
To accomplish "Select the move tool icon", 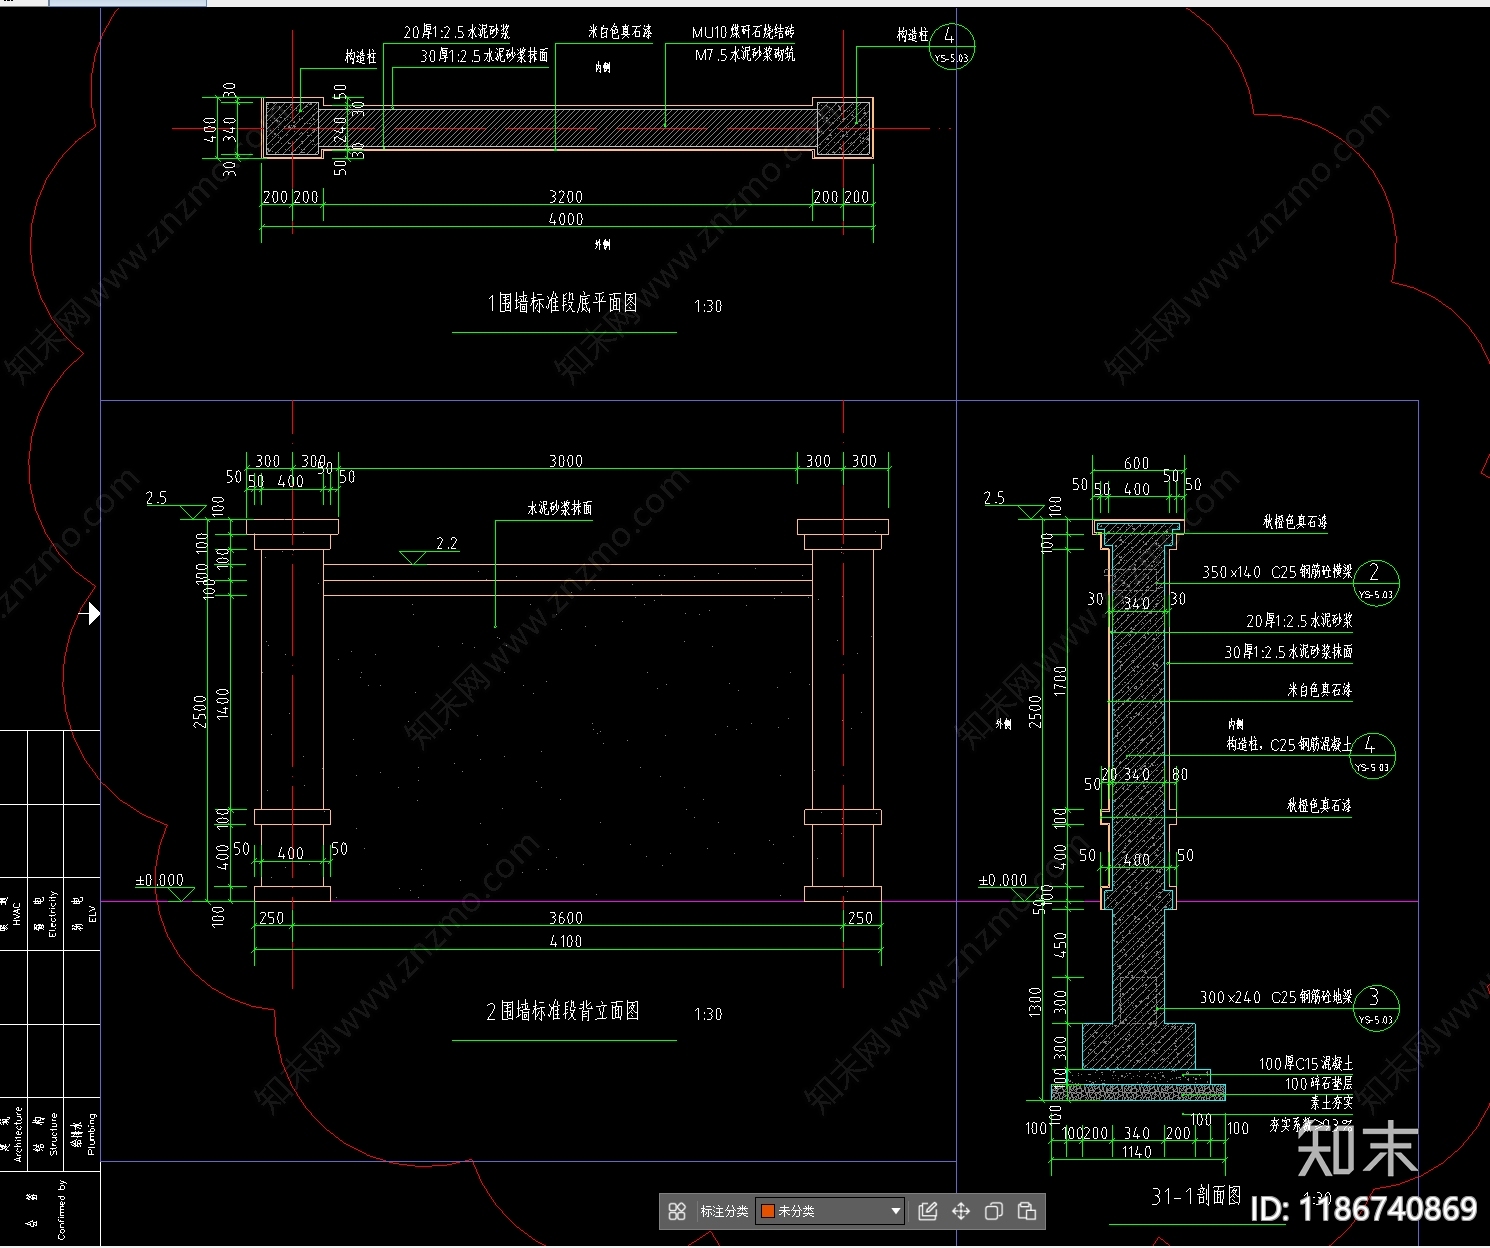I will click(961, 1211).
